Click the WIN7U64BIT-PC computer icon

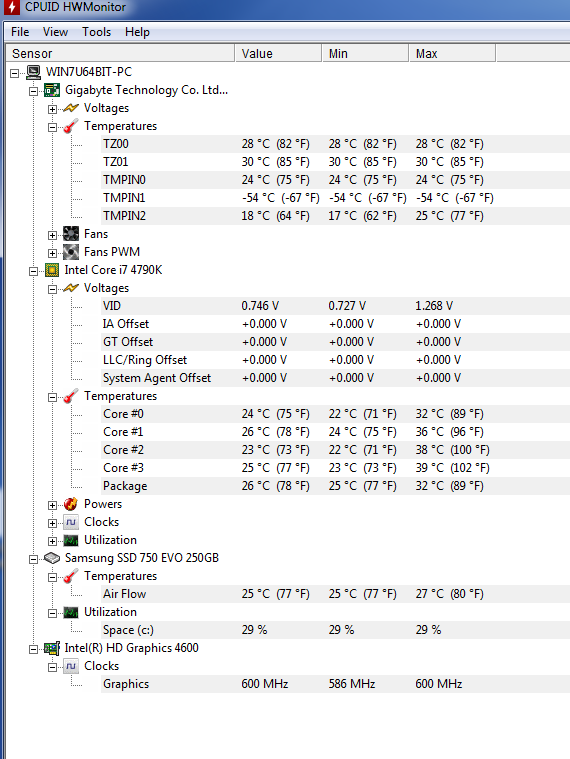point(33,73)
